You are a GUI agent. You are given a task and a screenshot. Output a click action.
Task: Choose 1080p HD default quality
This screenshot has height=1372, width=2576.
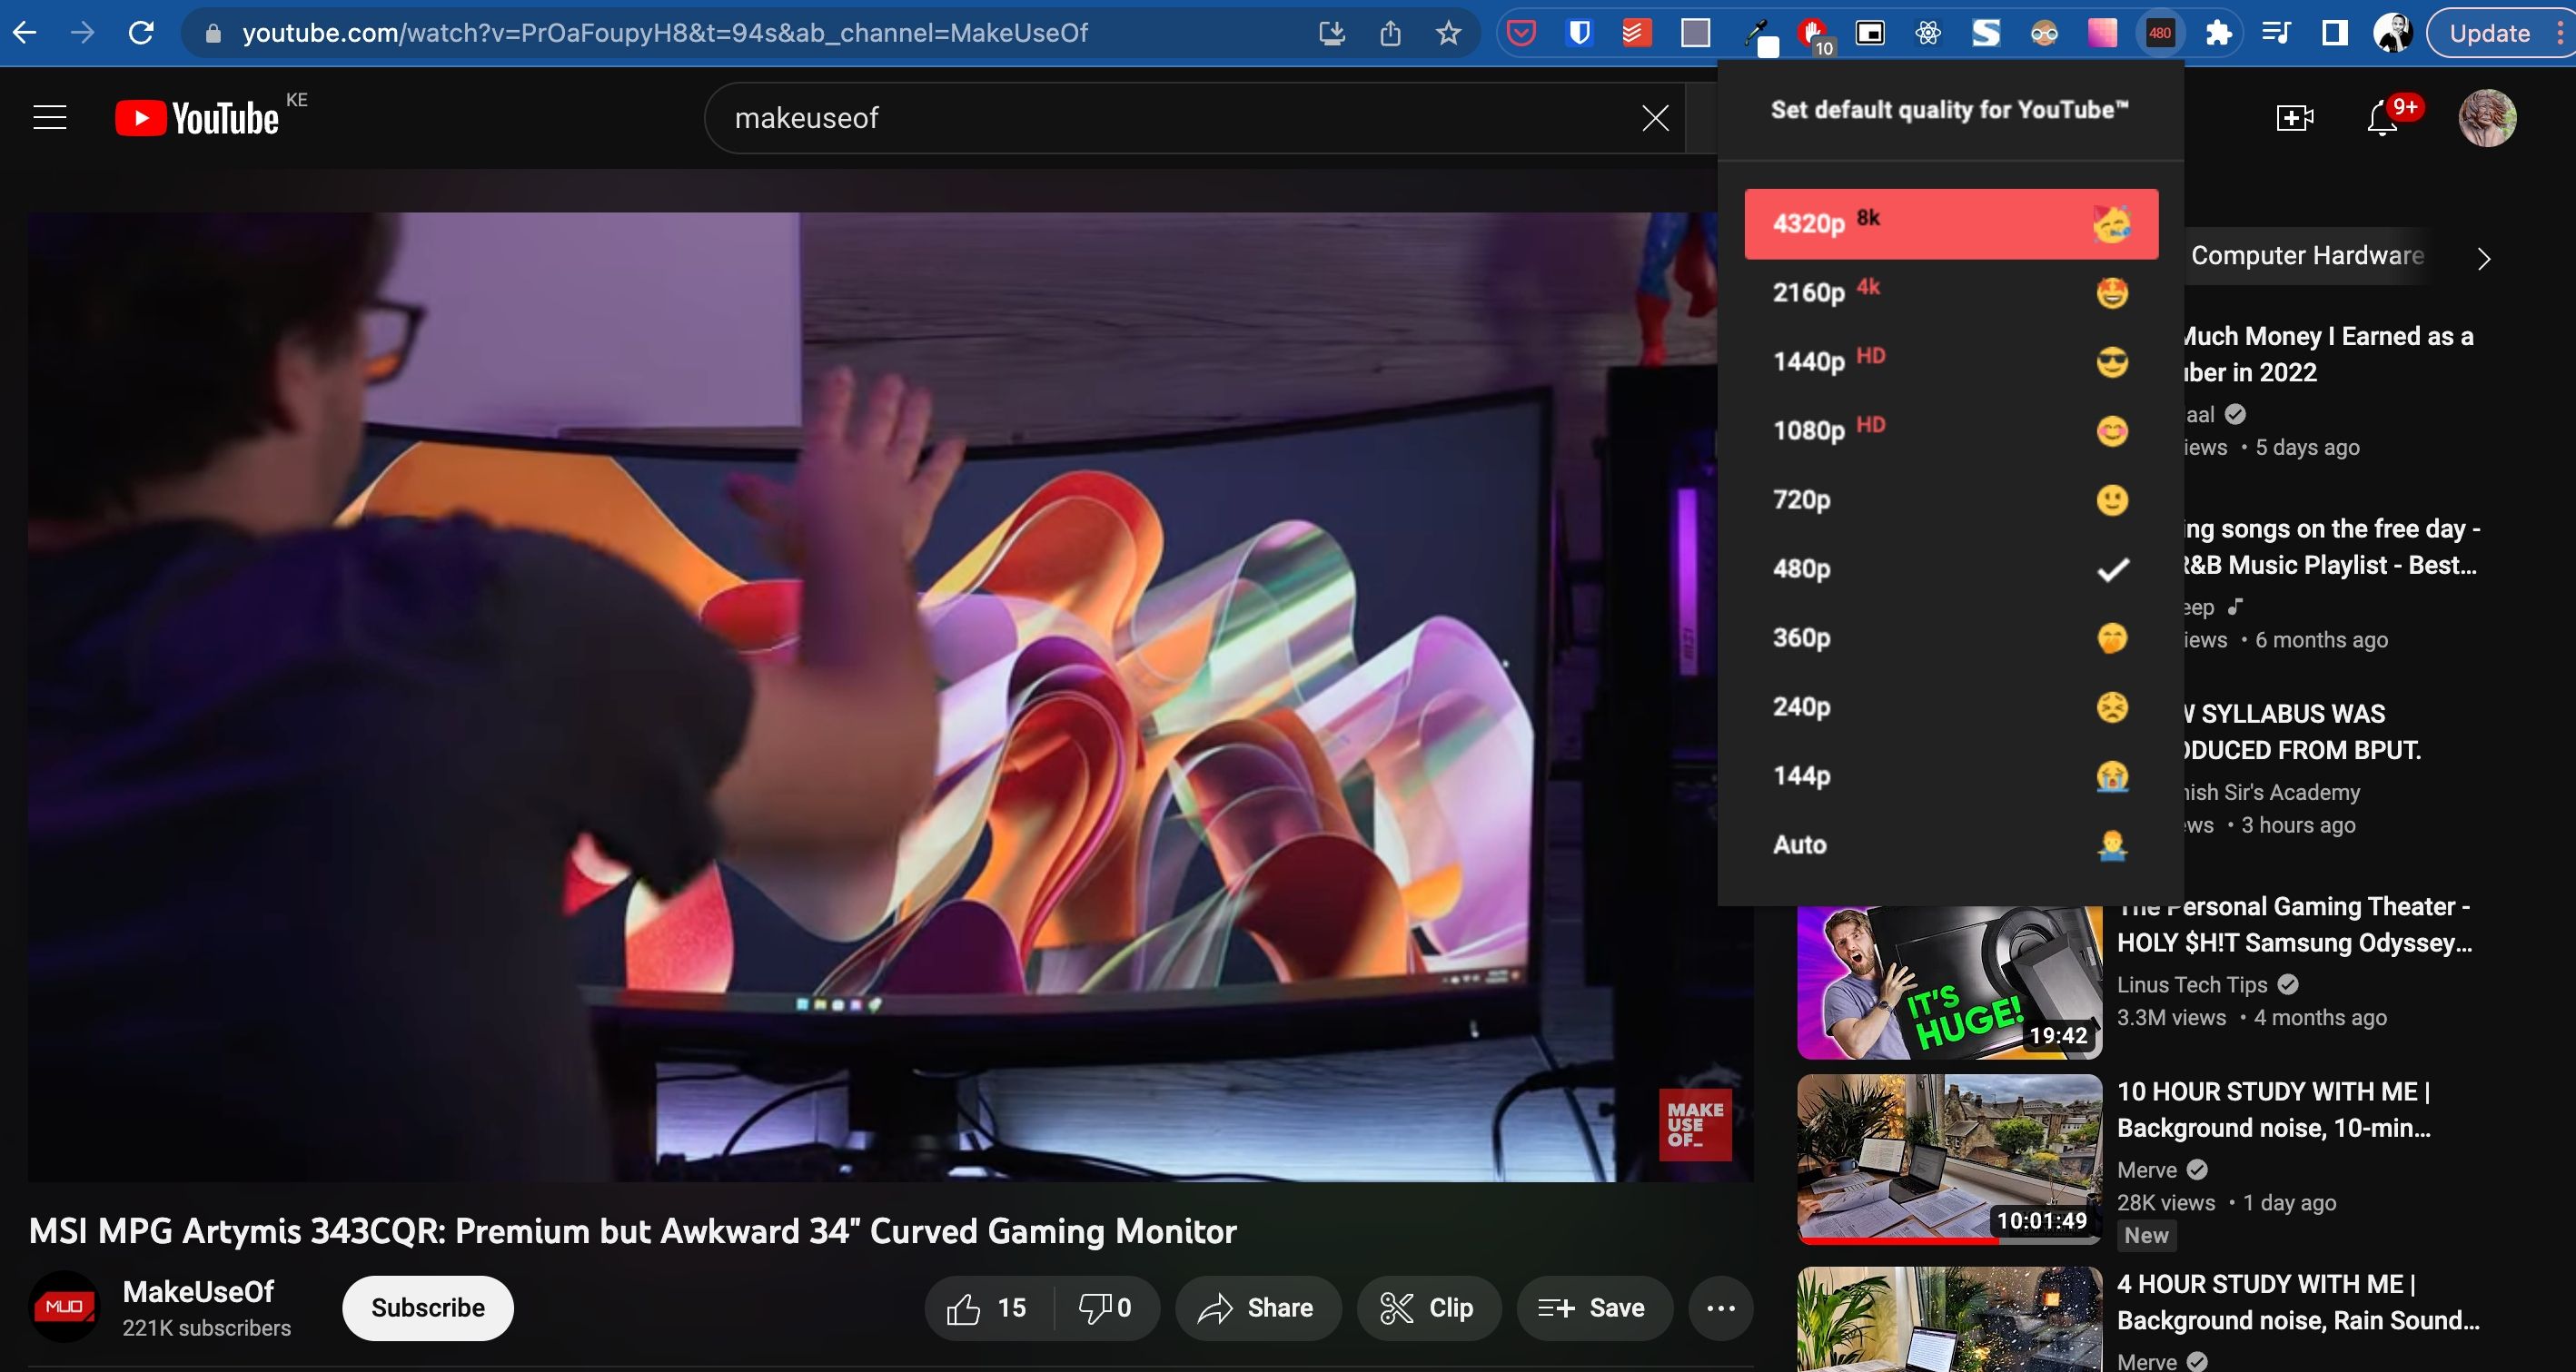click(x=1950, y=431)
